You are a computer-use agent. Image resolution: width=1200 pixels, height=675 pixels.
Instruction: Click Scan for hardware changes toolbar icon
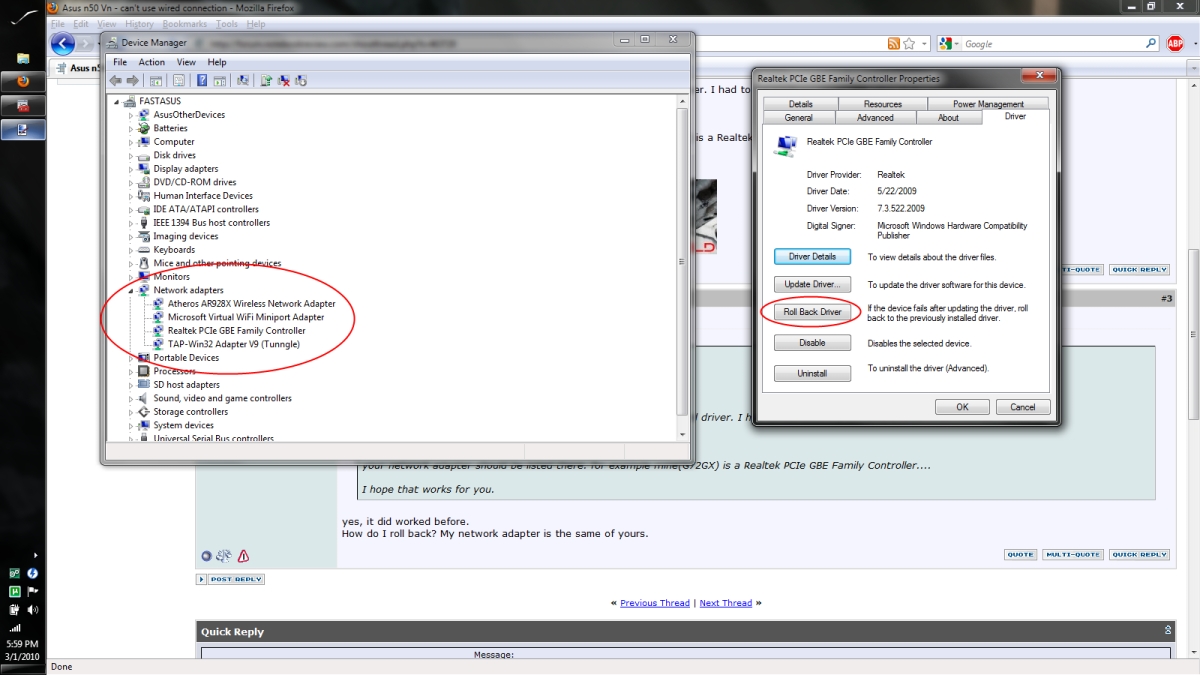click(243, 80)
